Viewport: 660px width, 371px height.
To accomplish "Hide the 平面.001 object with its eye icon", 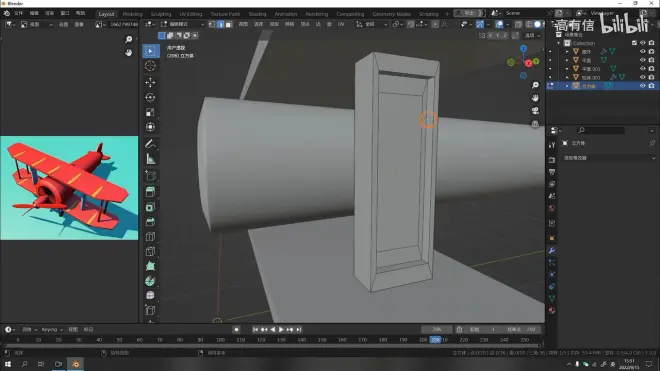I will coord(642,68).
